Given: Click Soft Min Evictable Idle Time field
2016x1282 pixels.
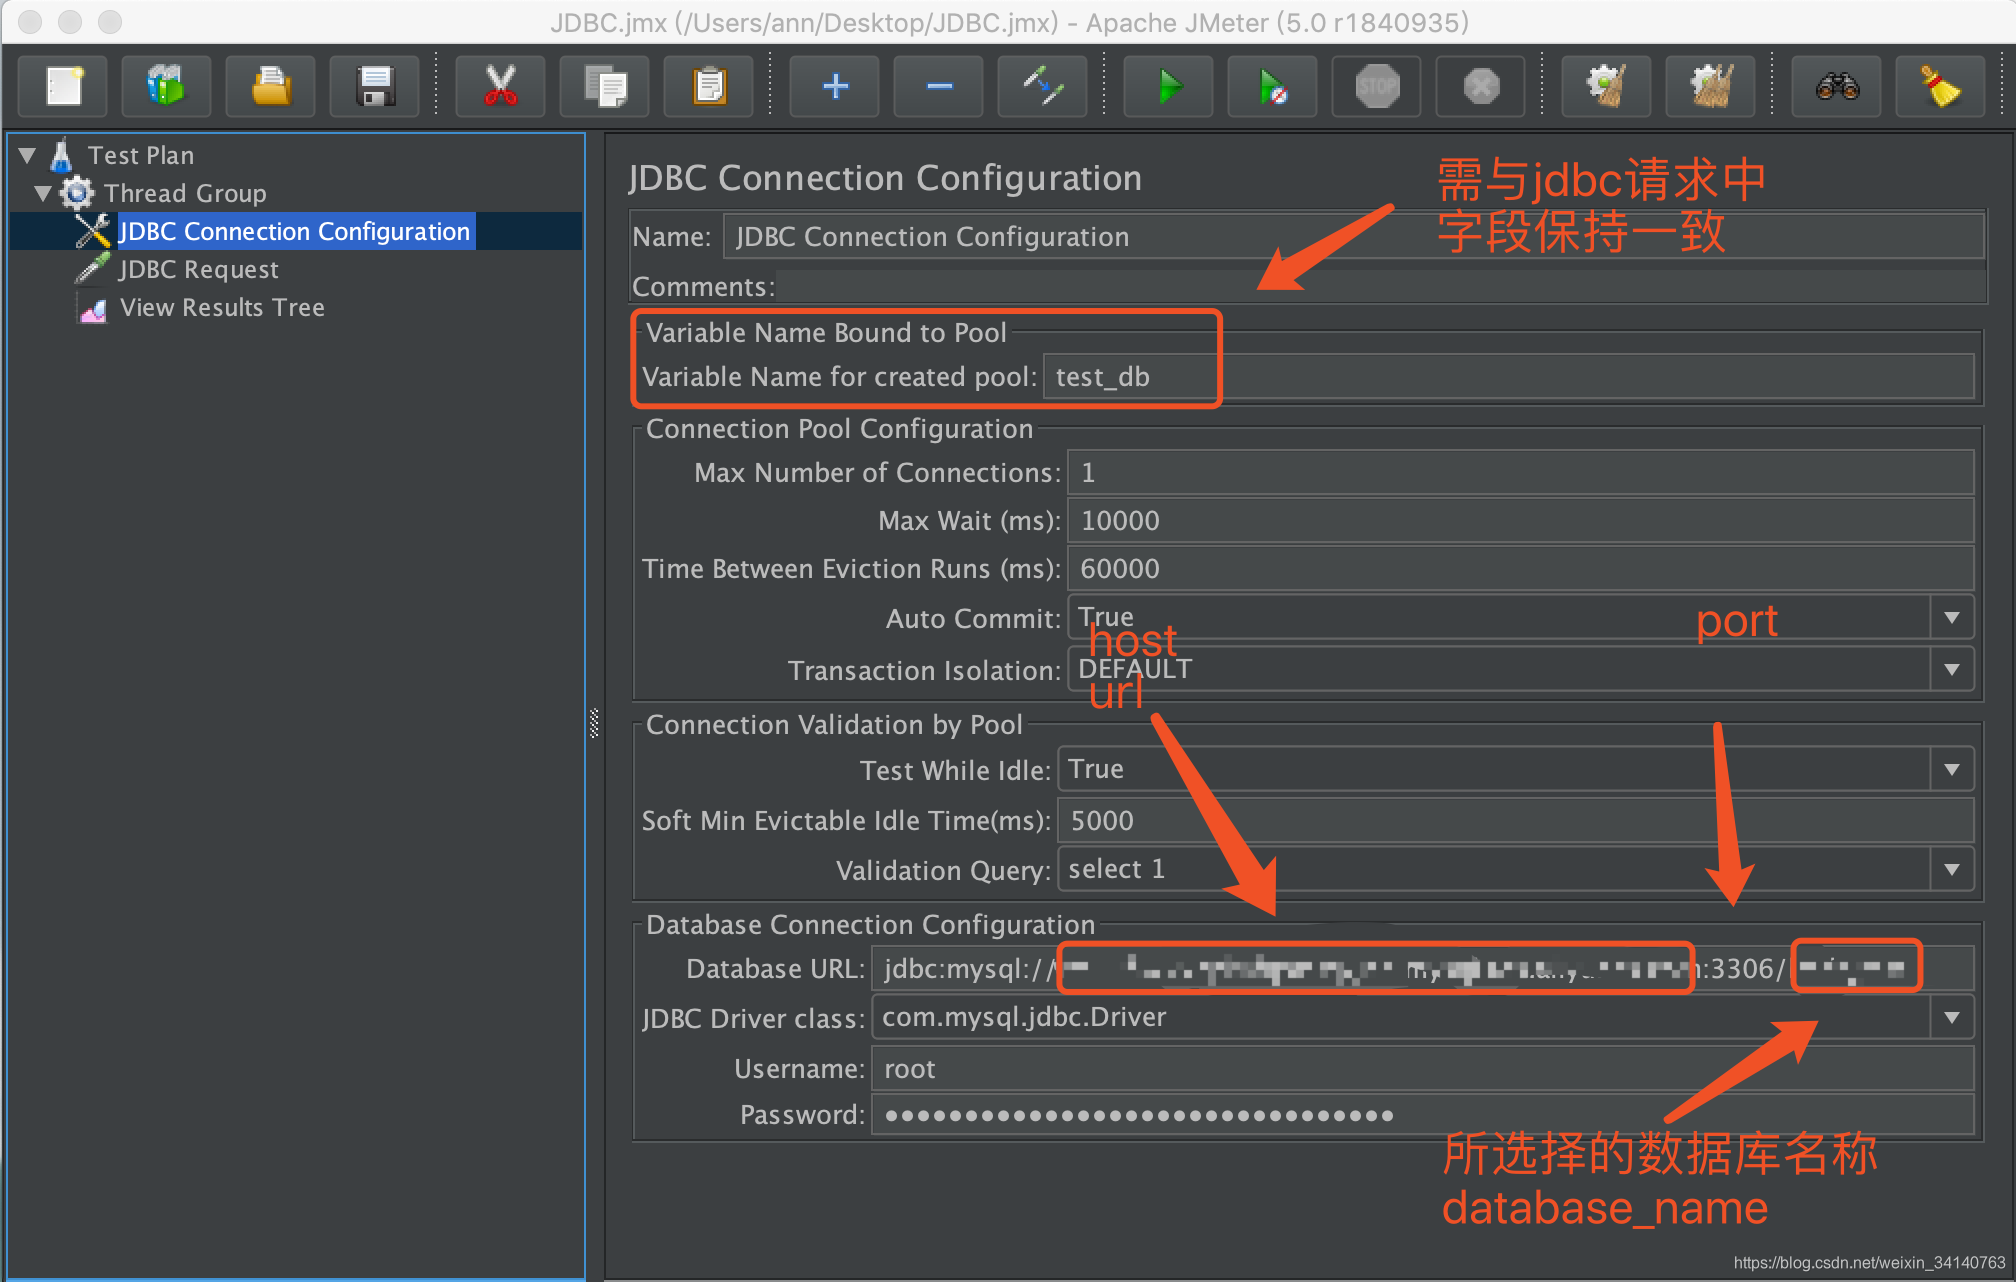Looking at the screenshot, I should [x=1515, y=820].
